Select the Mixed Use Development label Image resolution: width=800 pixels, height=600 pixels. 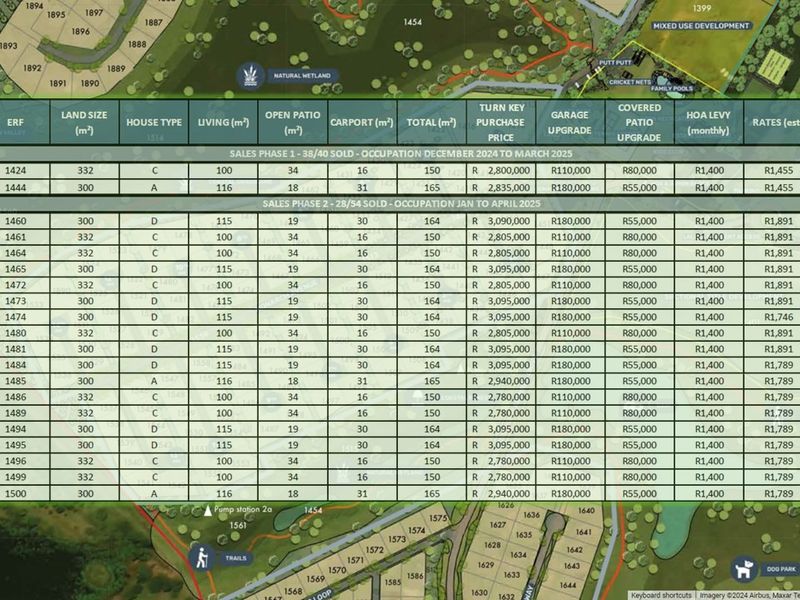[x=701, y=26]
